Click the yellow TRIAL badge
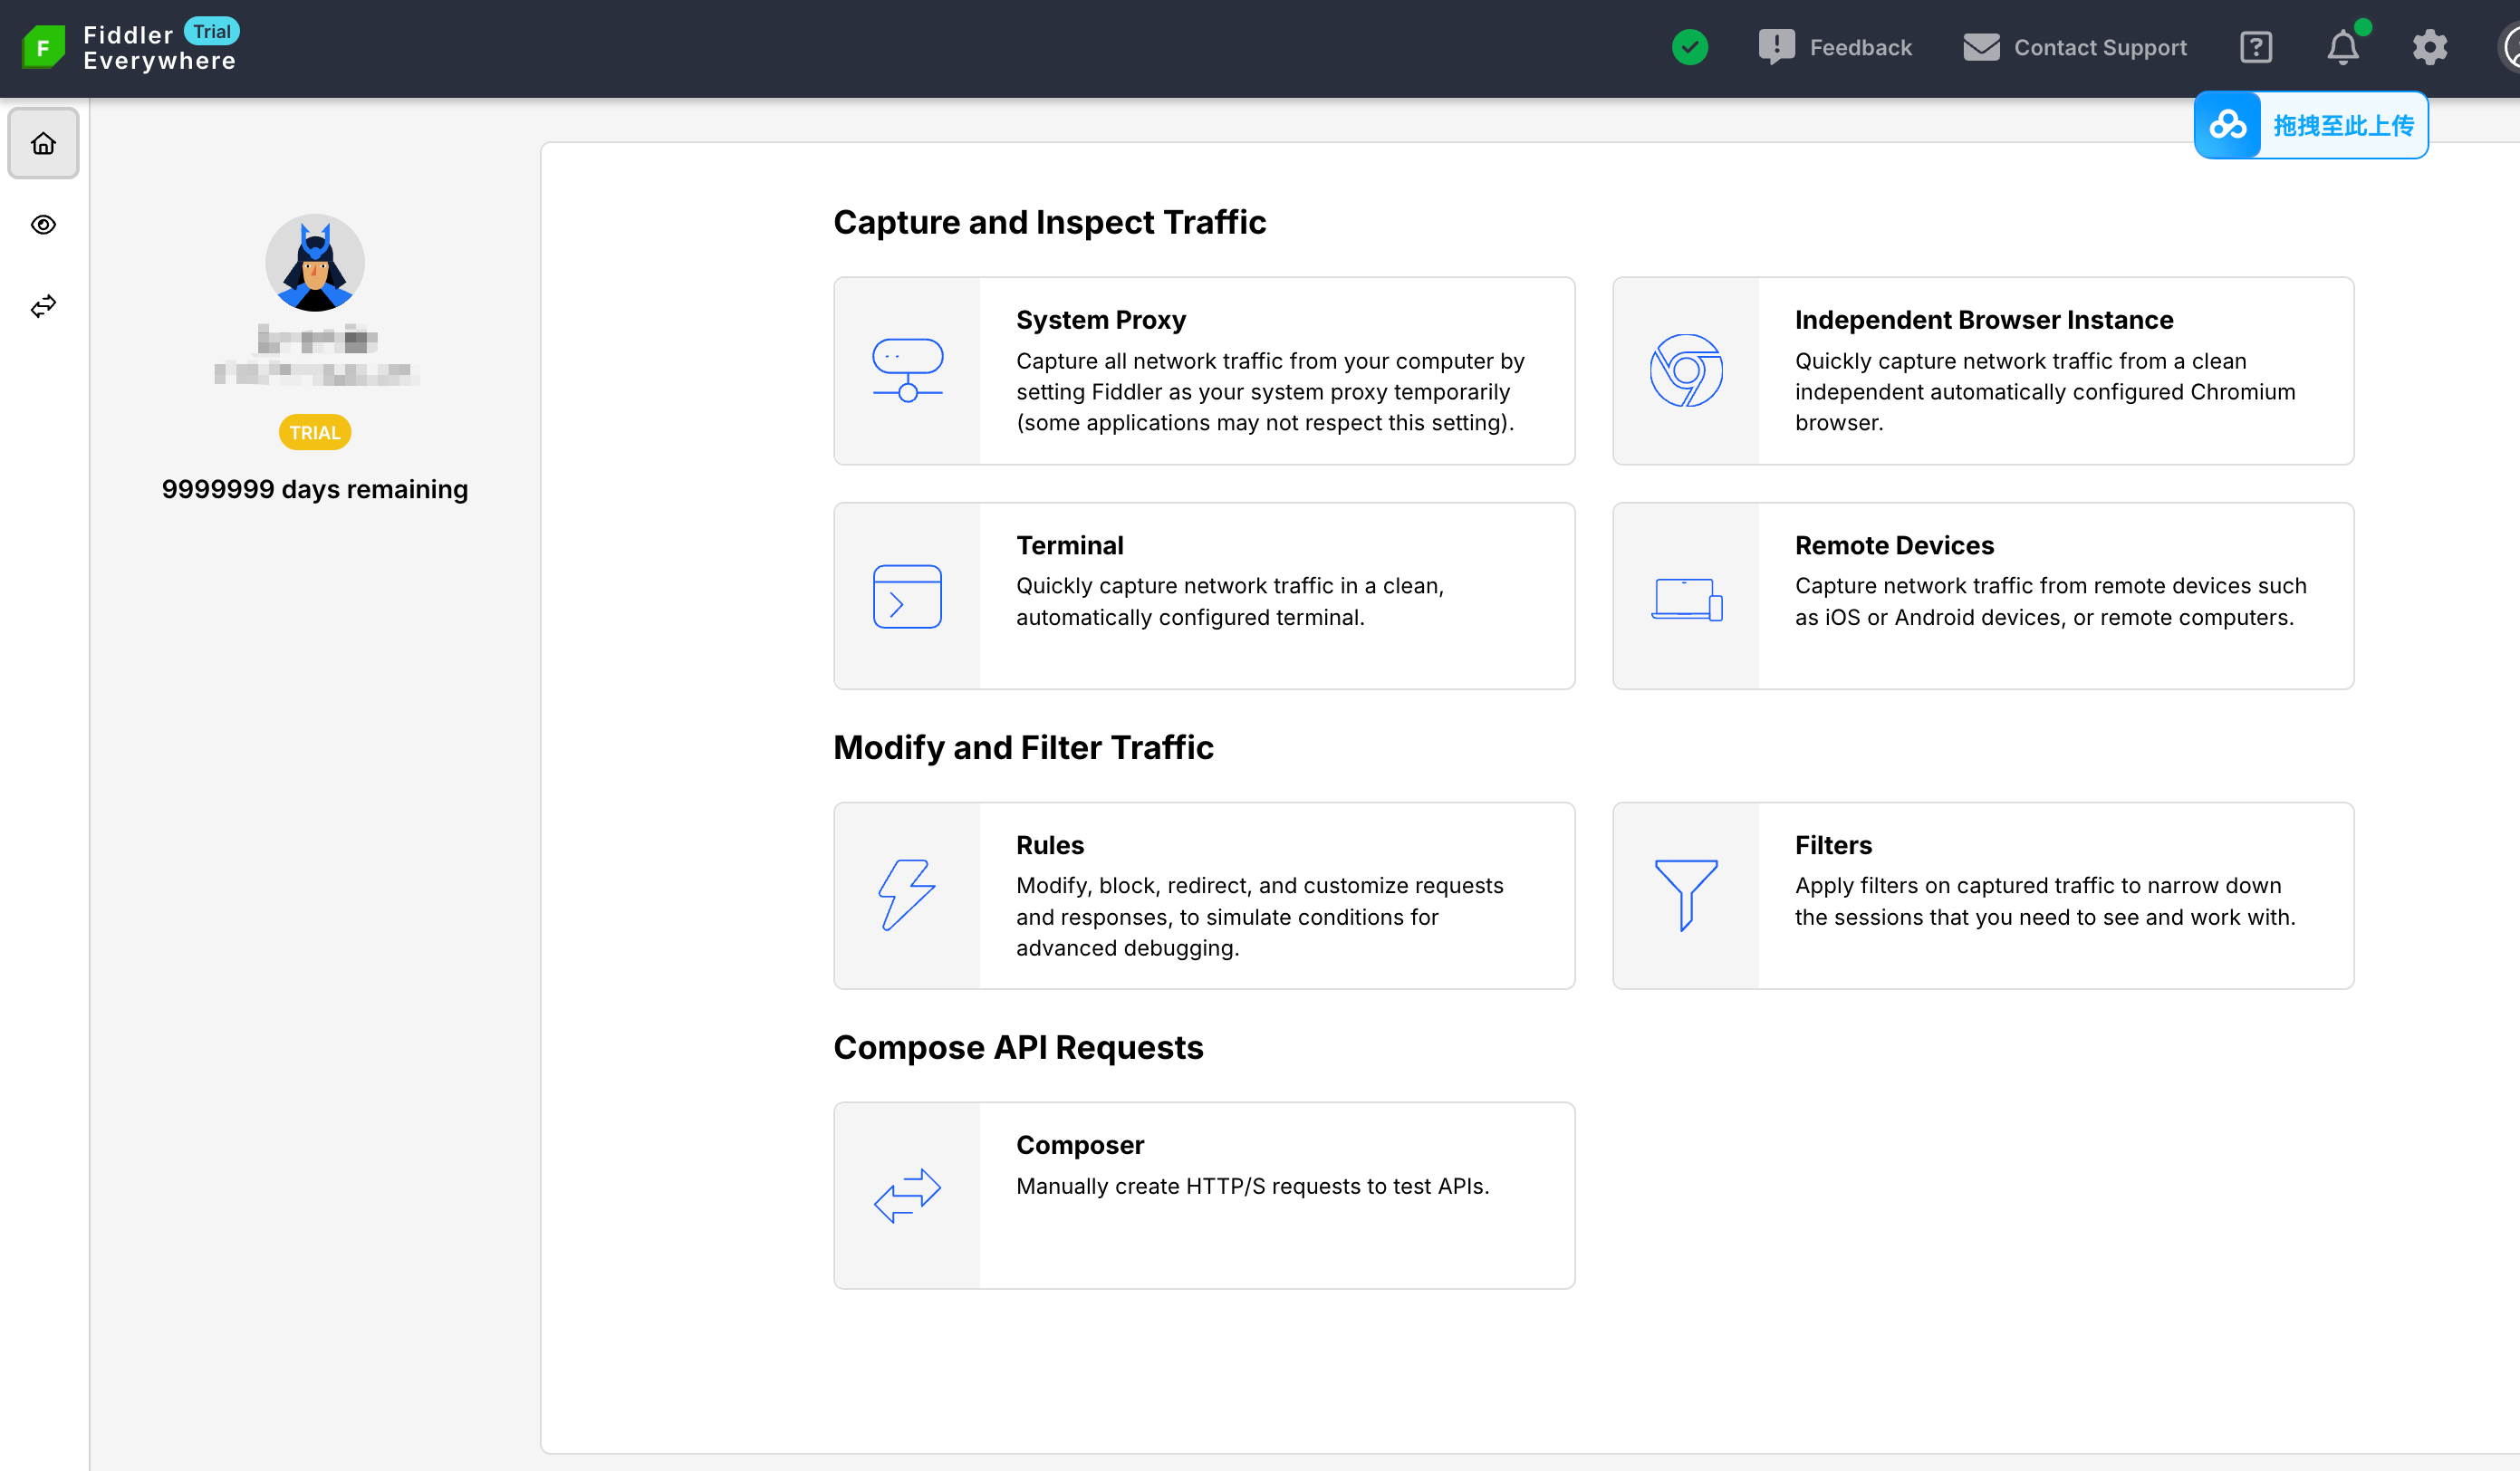Viewport: 2520px width, 1471px height. pos(314,433)
